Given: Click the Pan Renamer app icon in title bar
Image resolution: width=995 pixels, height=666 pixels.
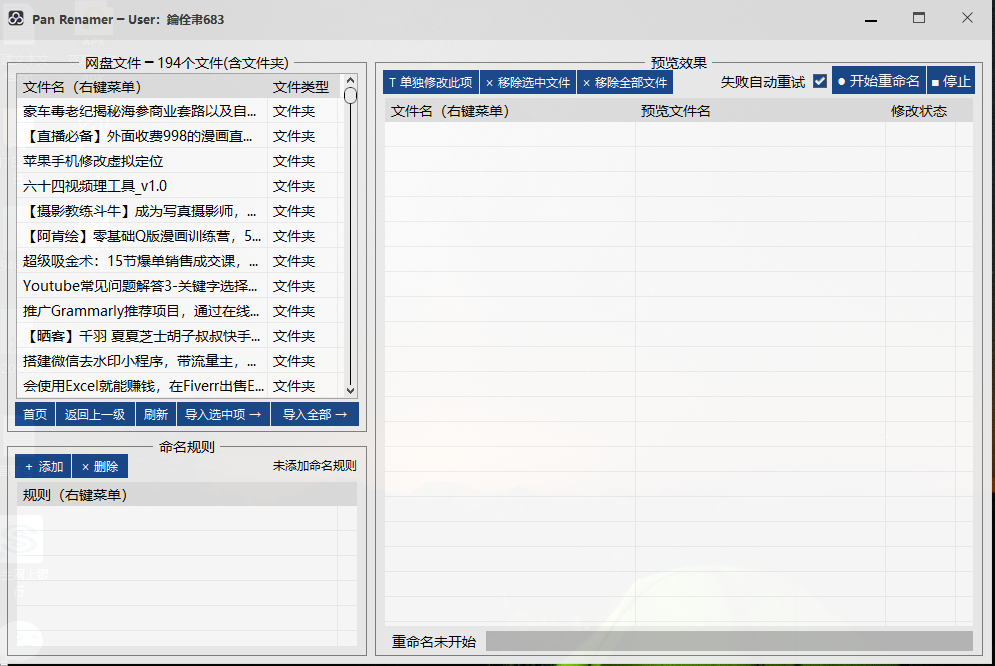Looking at the screenshot, I should [x=16, y=19].
